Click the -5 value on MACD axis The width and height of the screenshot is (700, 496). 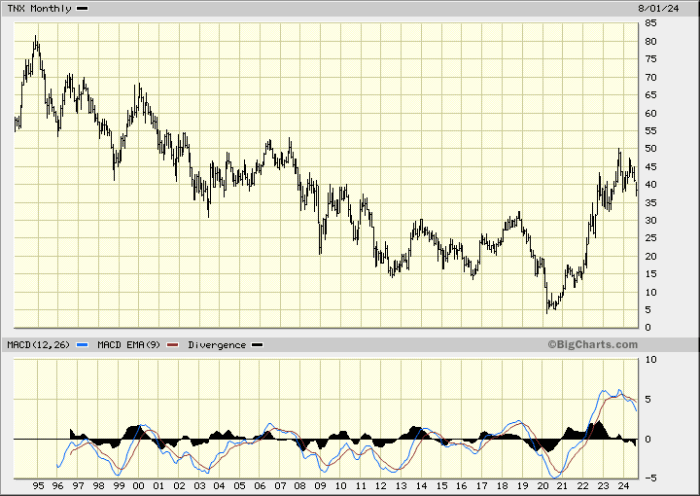[x=650, y=477]
